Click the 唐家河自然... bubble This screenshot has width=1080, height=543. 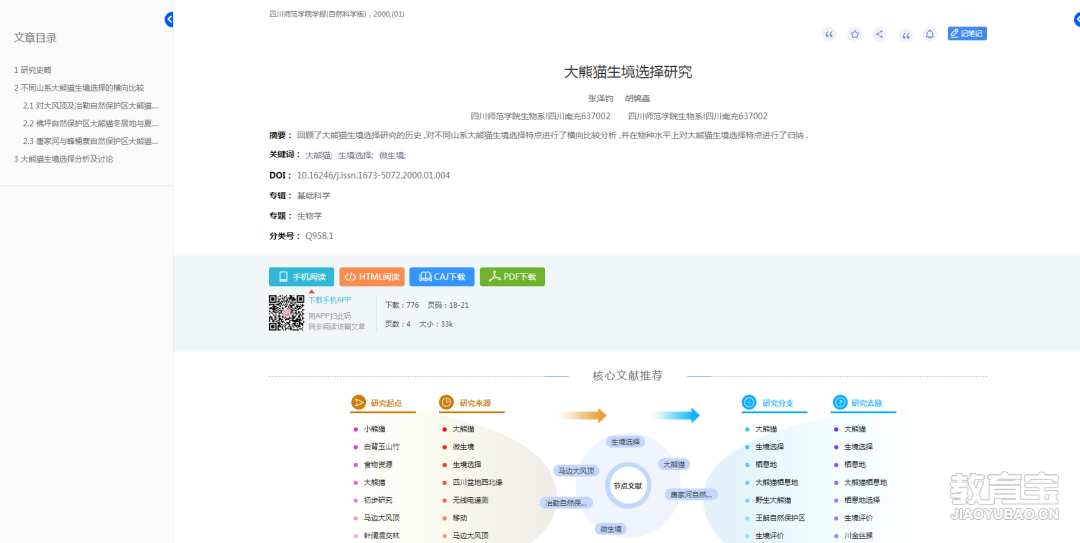tap(692, 494)
